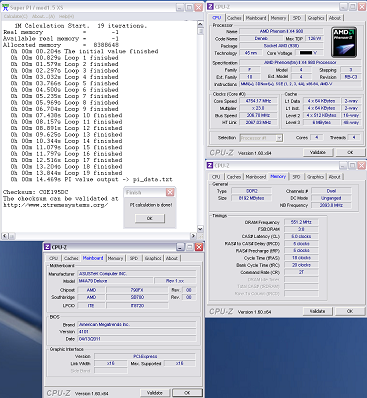The width and height of the screenshot is (367, 398).
Task: Click Validate in the top CPU-Z window
Action: 318,152
